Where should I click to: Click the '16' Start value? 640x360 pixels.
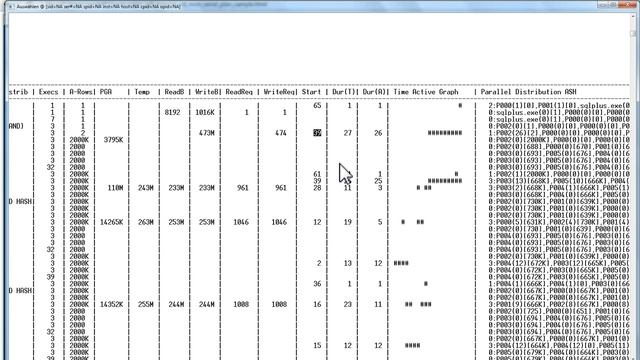point(317,304)
